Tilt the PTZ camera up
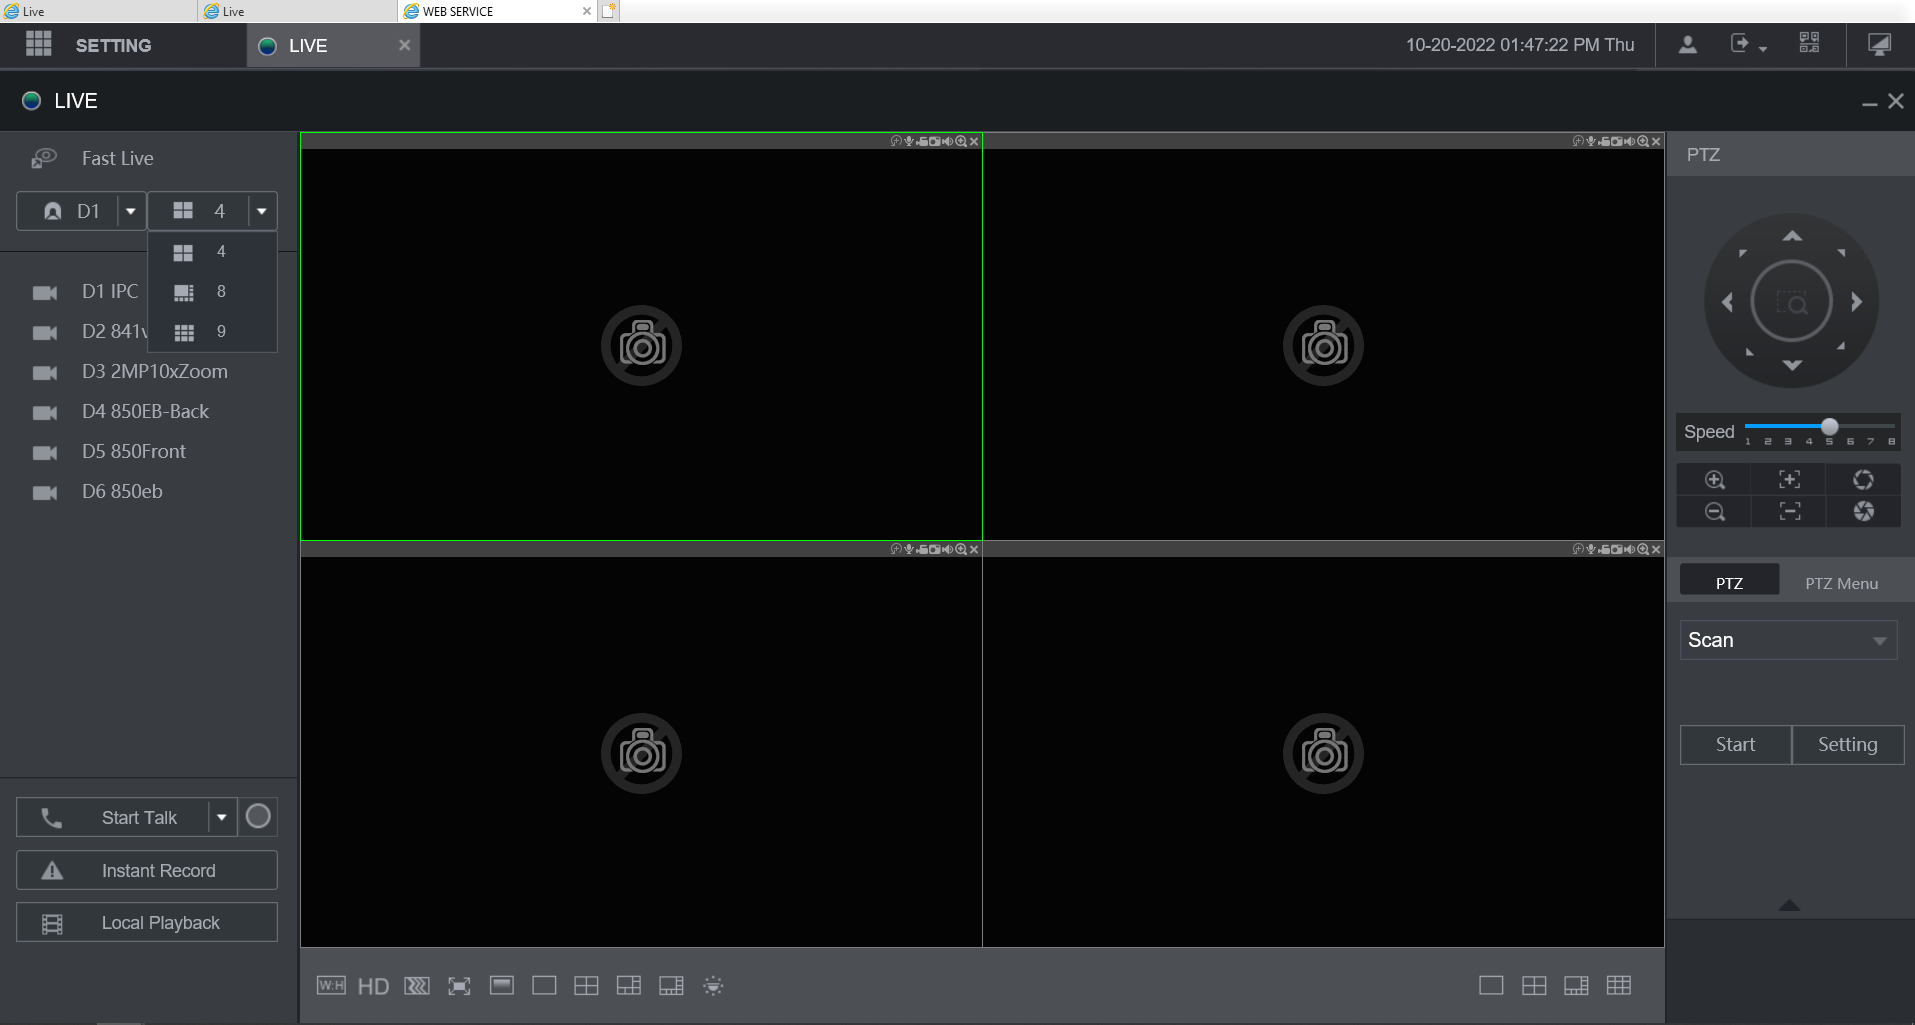This screenshot has width=1915, height=1025. (x=1792, y=236)
